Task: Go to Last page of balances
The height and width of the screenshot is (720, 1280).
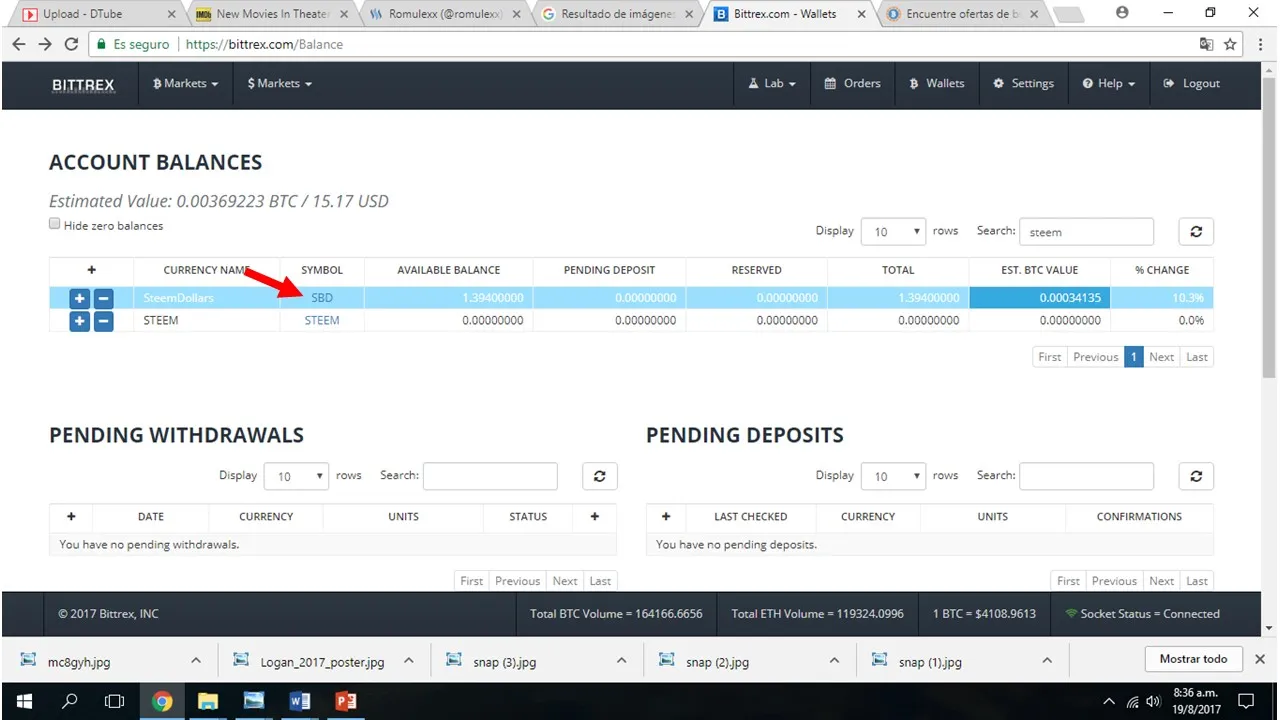Action: tap(1197, 357)
